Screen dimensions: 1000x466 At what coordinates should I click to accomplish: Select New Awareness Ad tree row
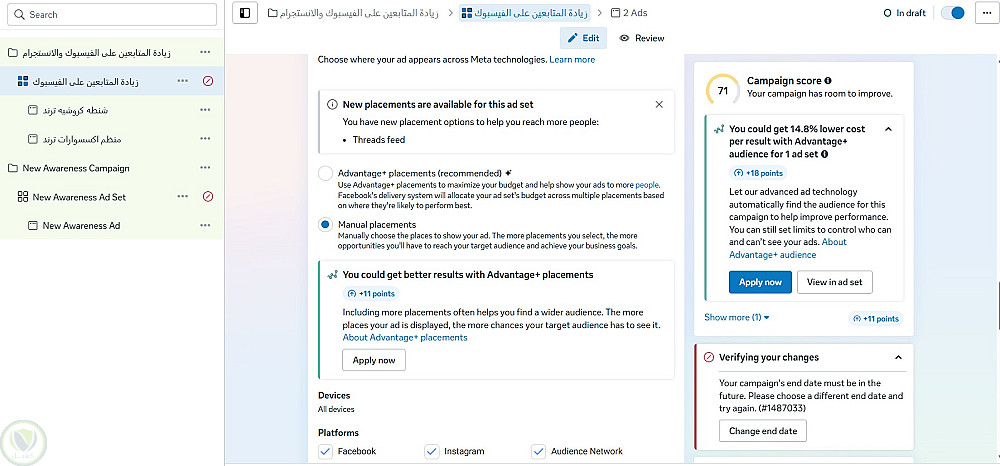pyautogui.click(x=112, y=226)
